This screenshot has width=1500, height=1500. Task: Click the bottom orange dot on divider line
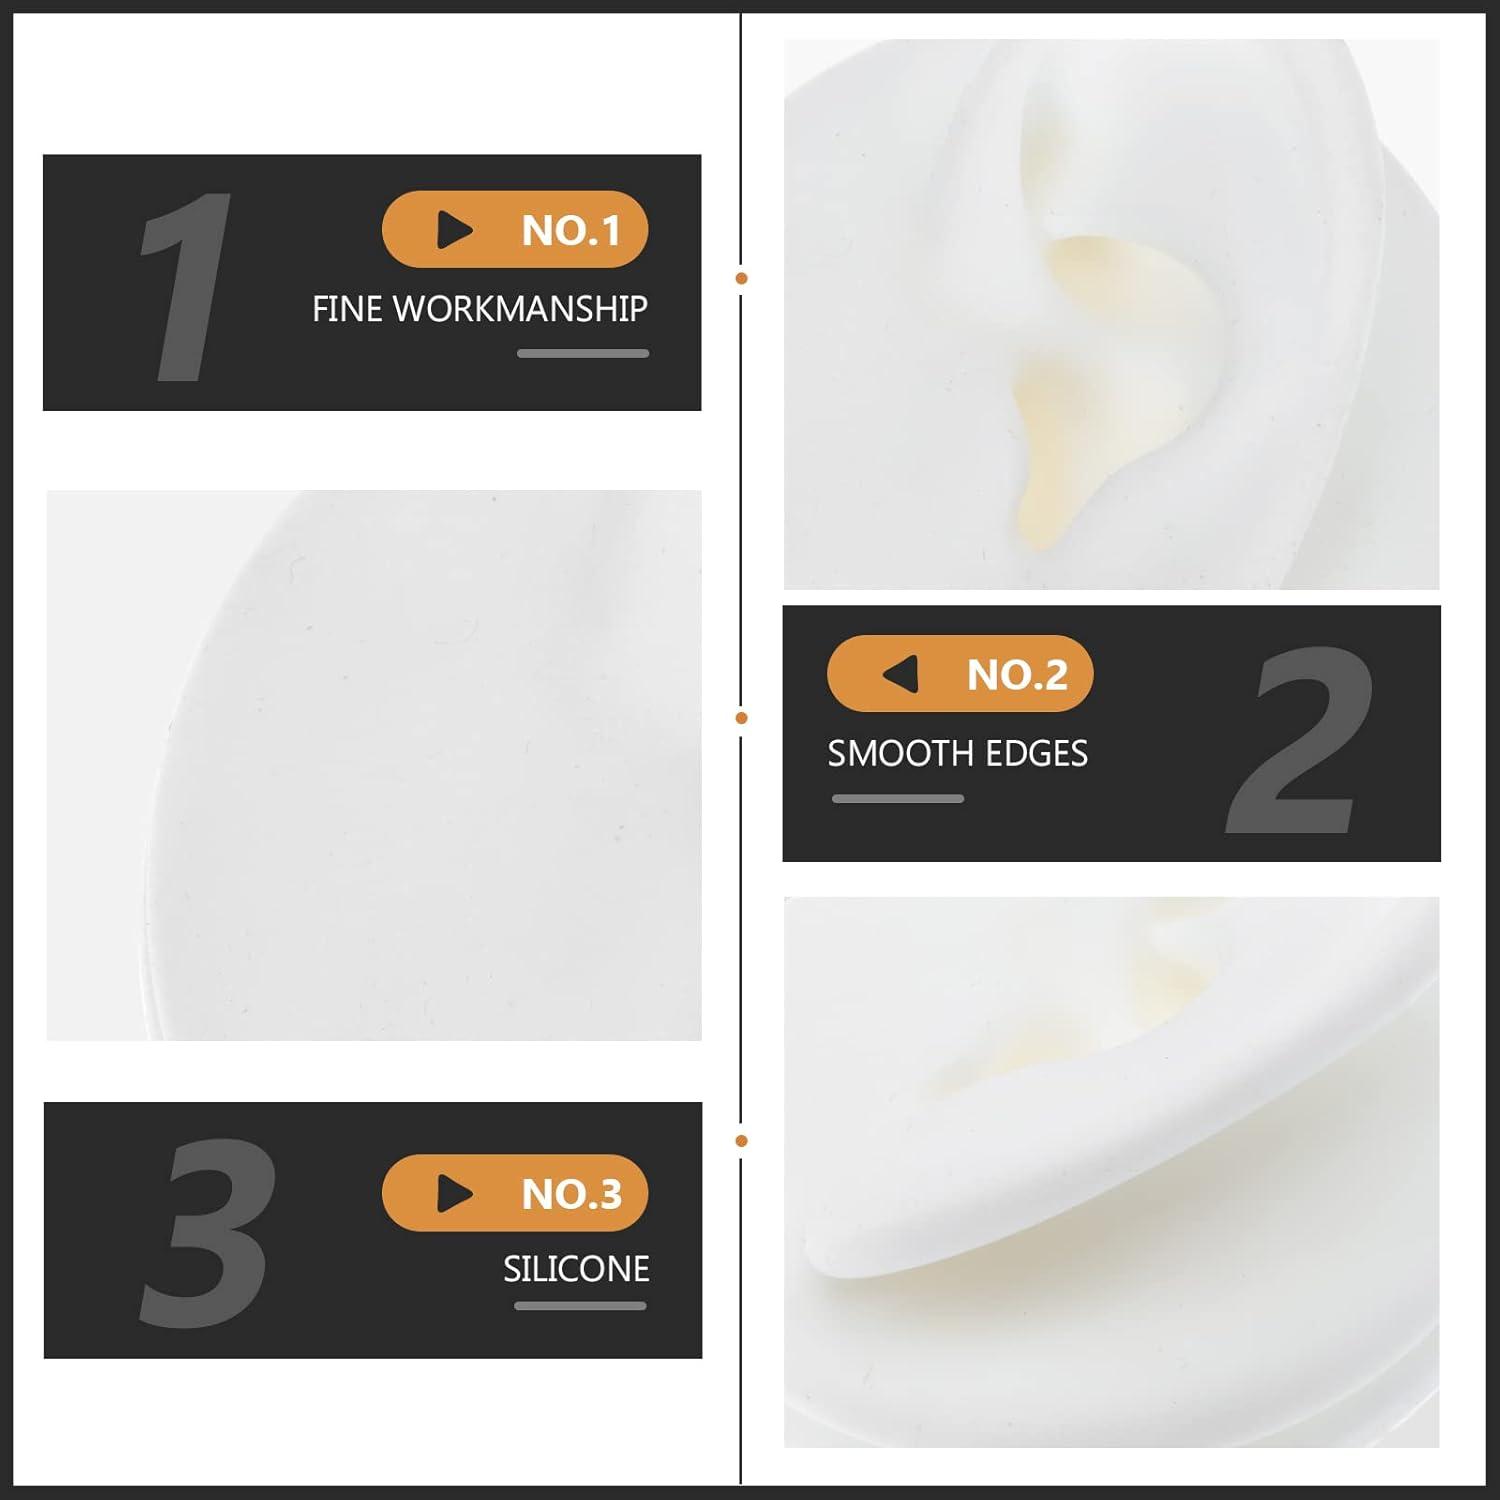pos(741,1141)
